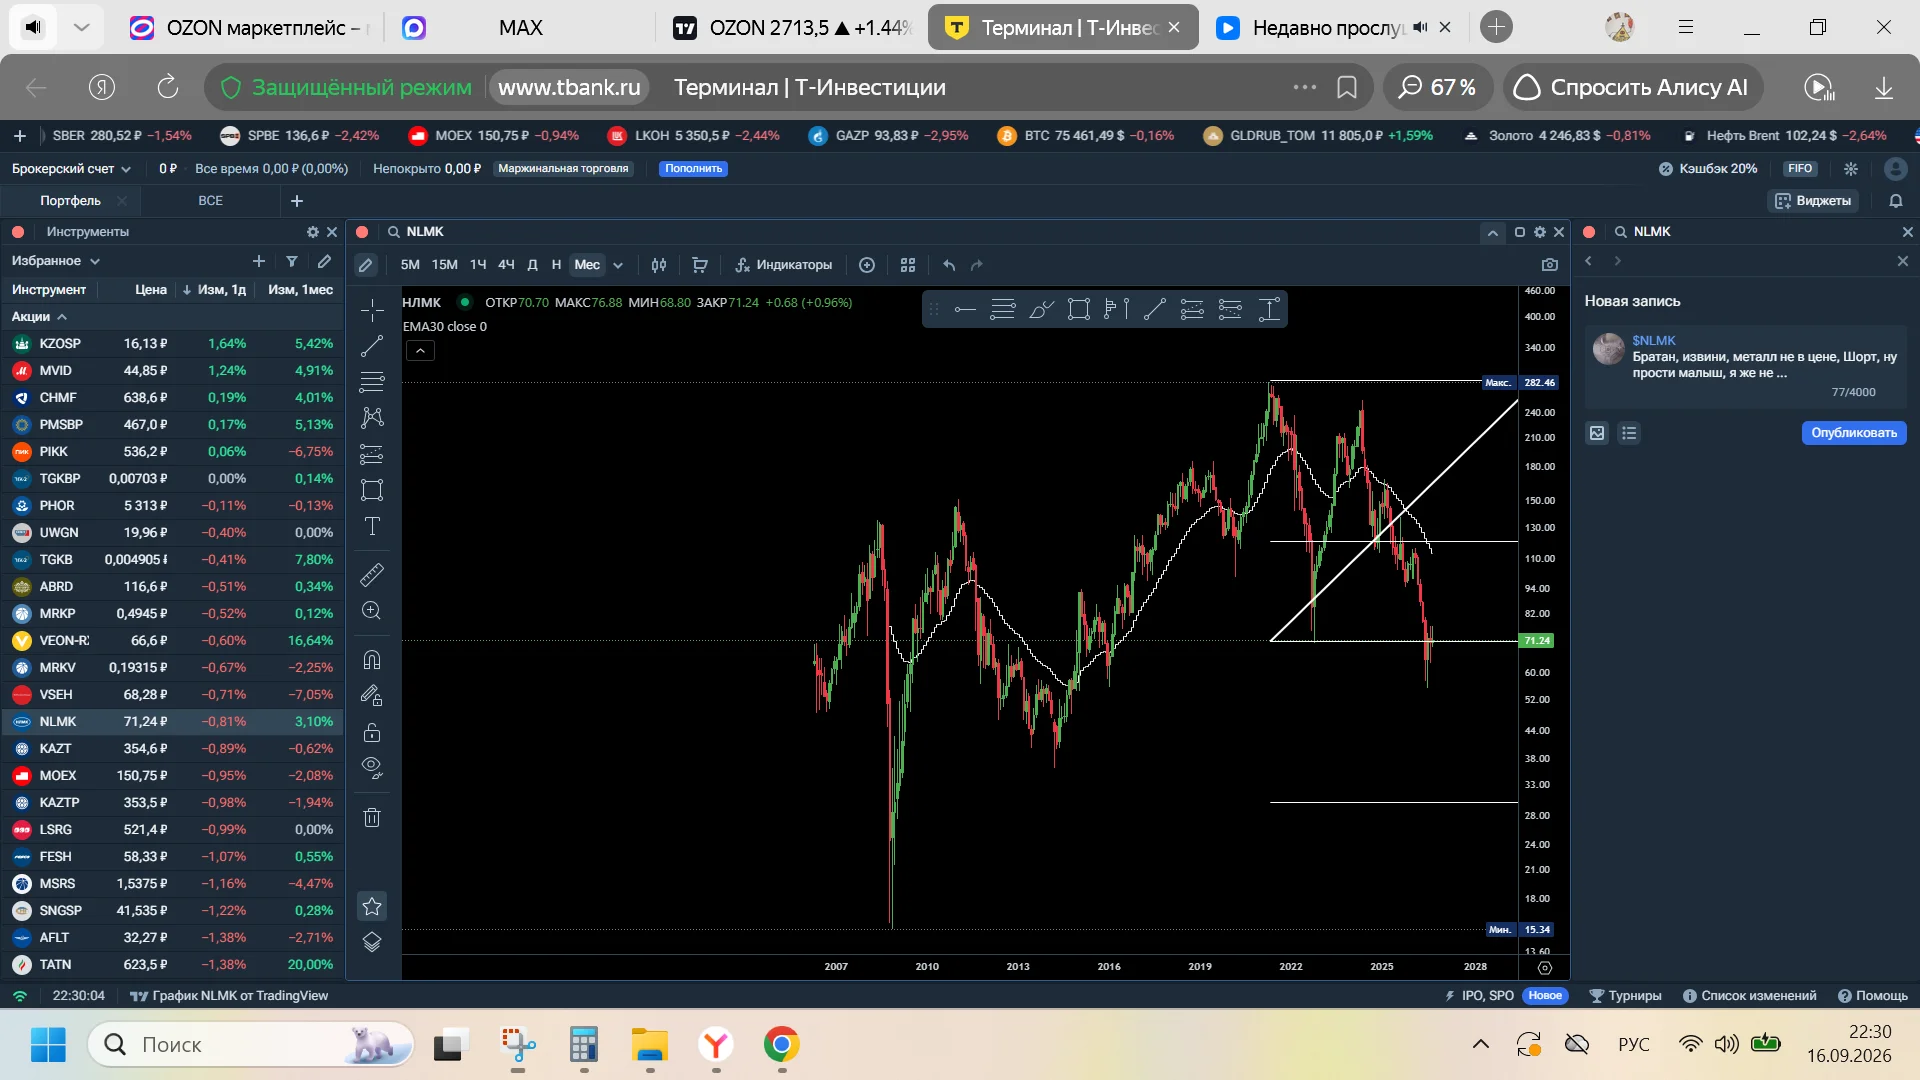Click the Пополнить button
Image resolution: width=1920 pixels, height=1080 pixels.
(693, 169)
